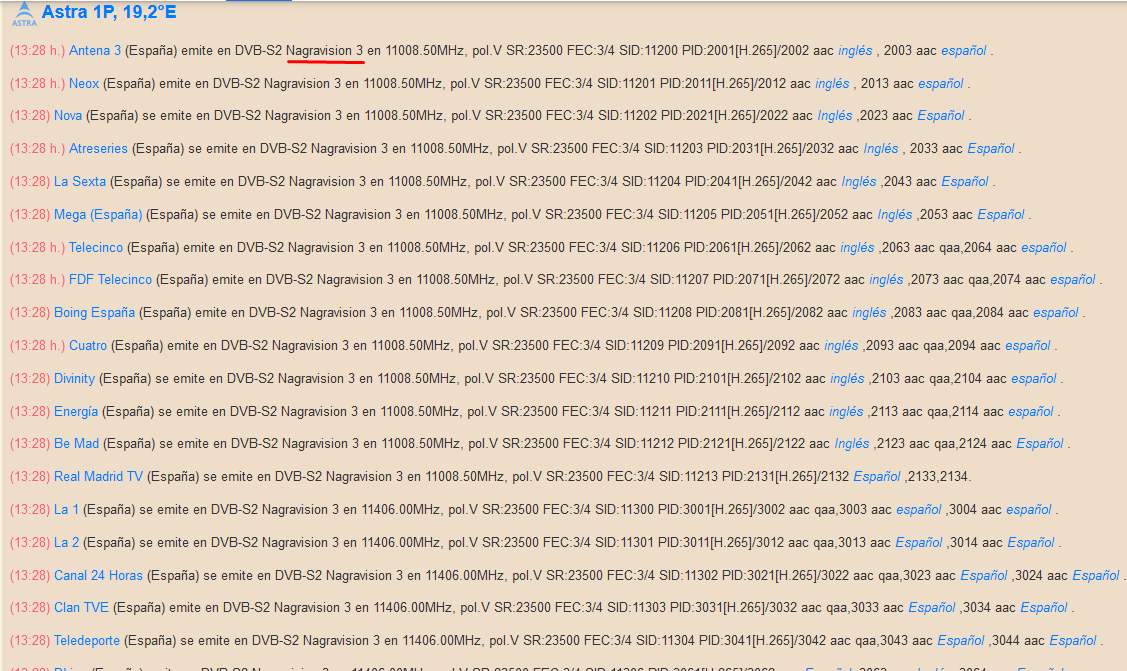Open the Mega (España) channel link

[x=98, y=215]
